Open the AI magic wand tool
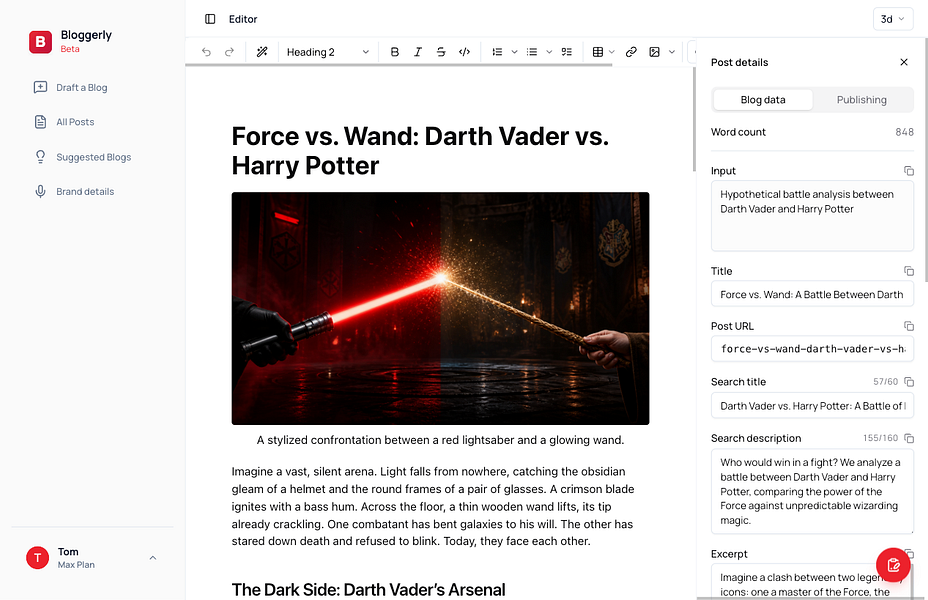928x600 pixels. (x=262, y=52)
